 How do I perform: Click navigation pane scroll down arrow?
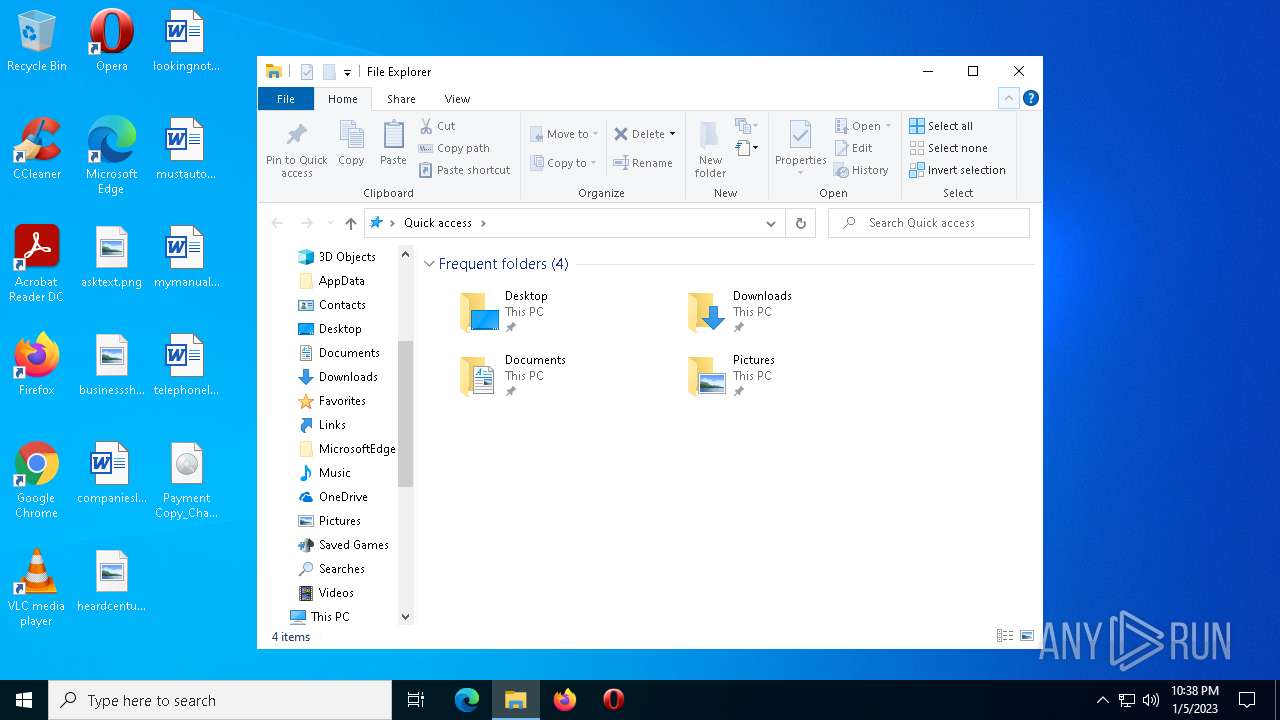point(405,617)
